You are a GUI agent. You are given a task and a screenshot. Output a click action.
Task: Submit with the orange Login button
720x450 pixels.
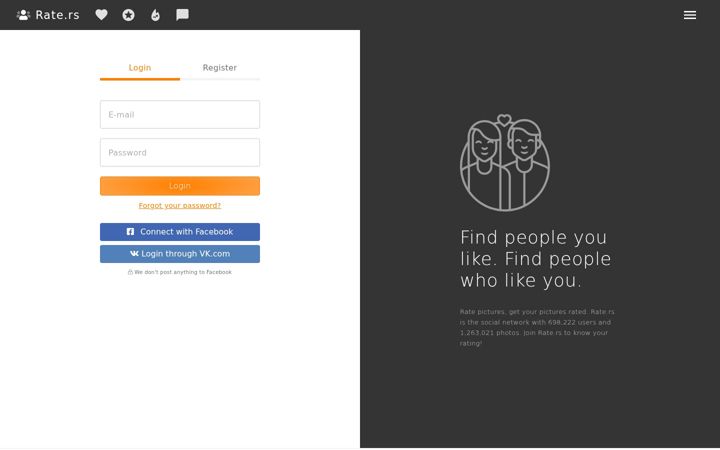[180, 186]
